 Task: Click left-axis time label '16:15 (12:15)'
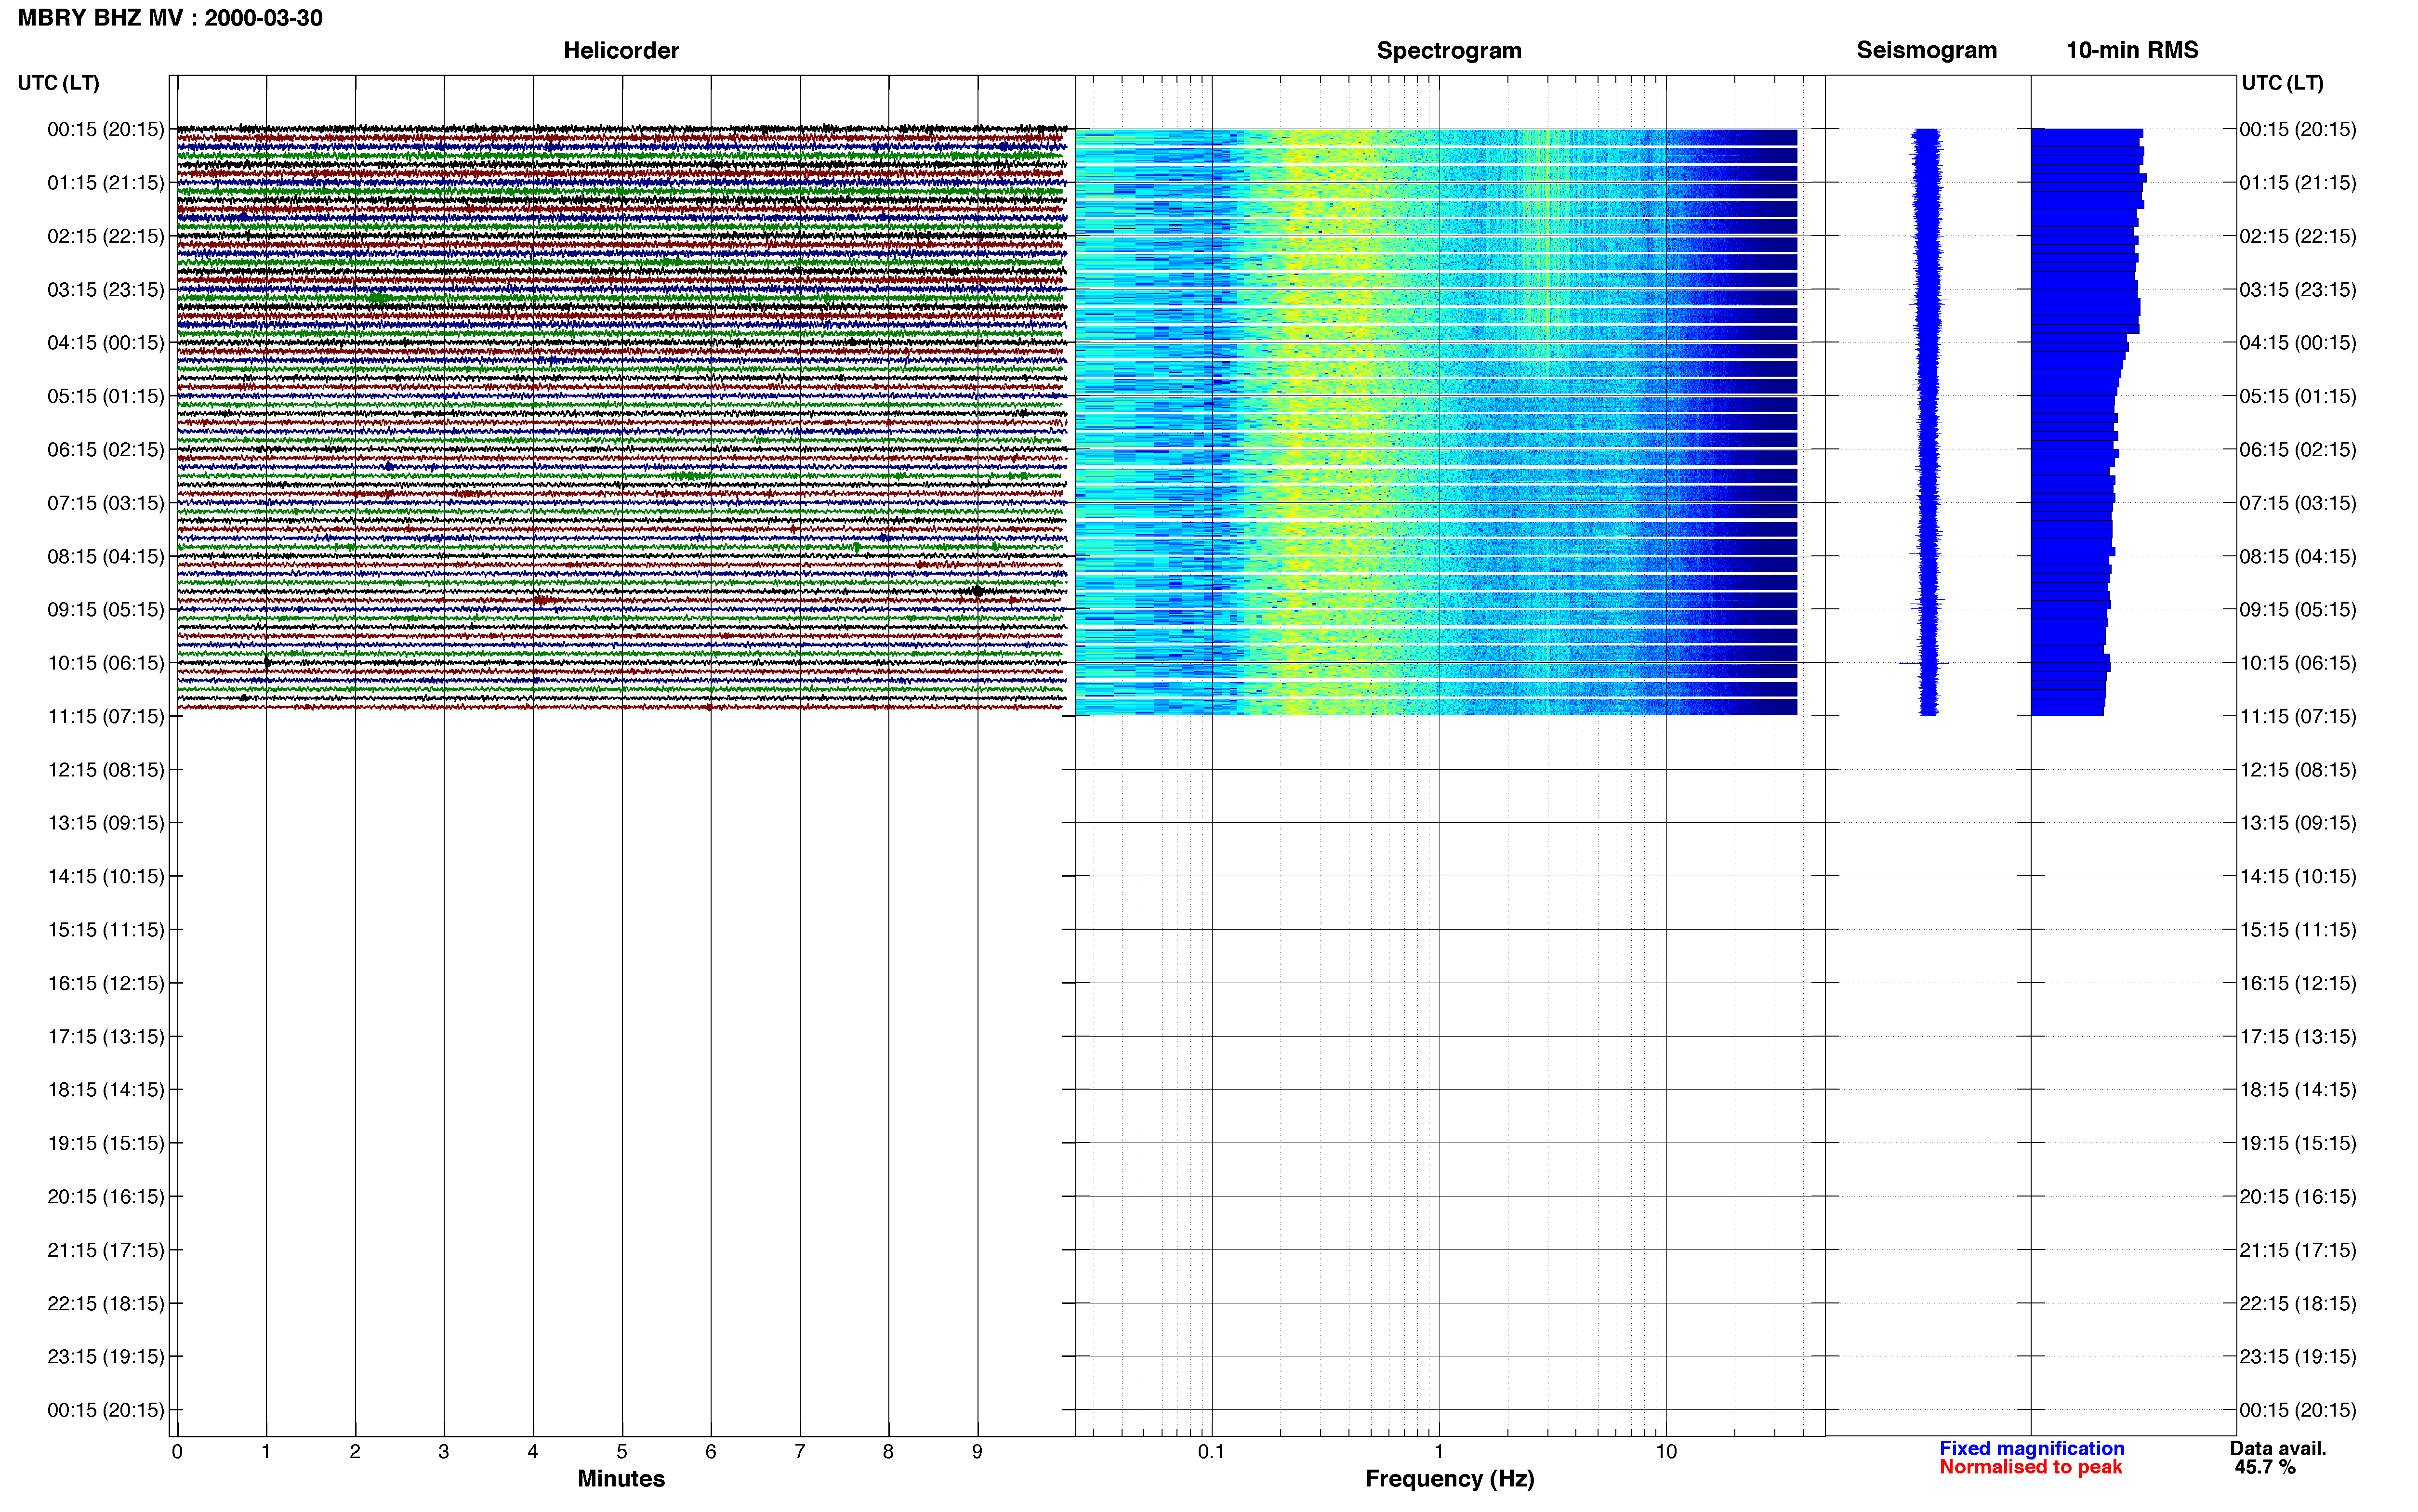coord(106,983)
